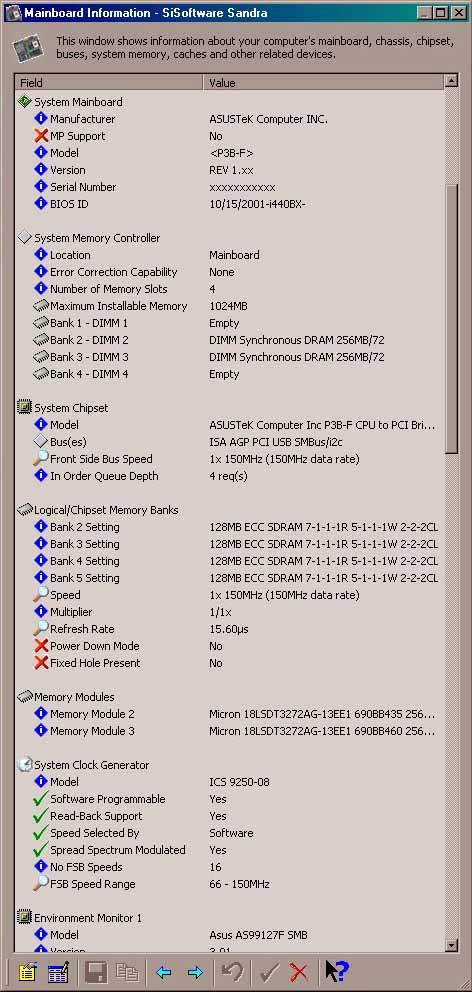Click the red X cancel icon
The image size is (472, 992).
coord(298,972)
